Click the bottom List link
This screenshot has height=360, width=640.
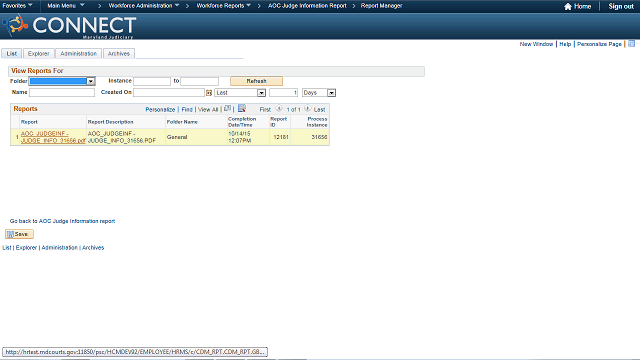(7, 248)
